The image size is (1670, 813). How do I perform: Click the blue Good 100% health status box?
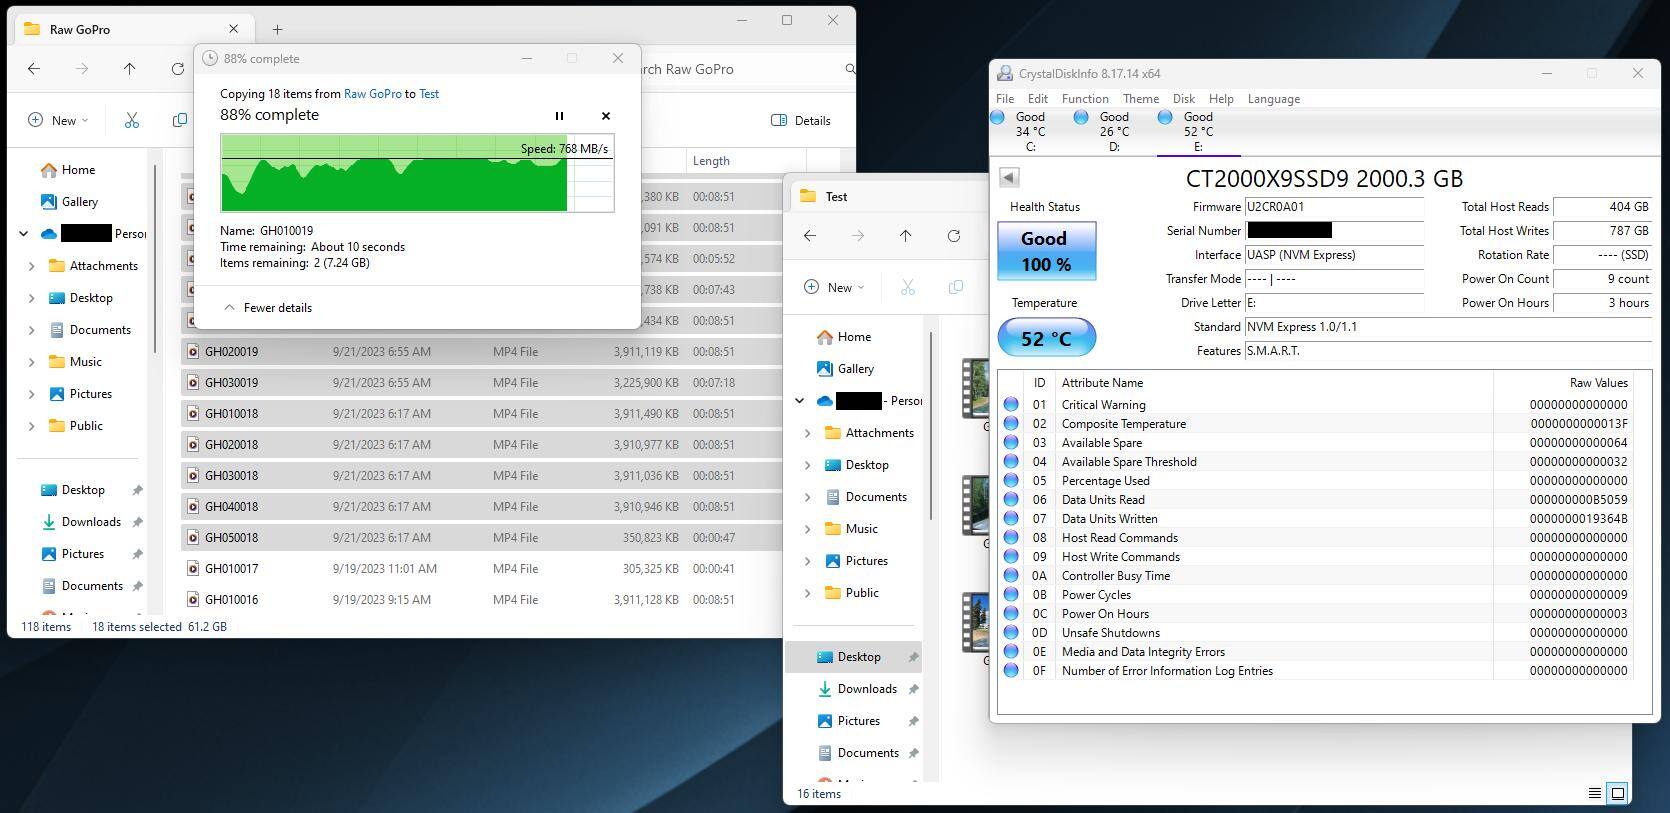1046,251
